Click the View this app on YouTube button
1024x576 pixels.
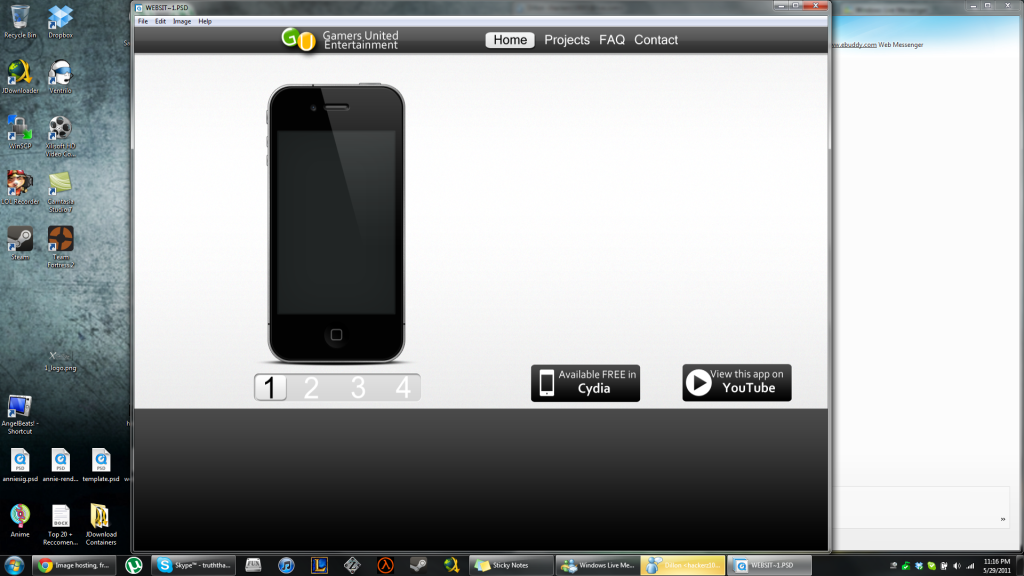click(x=737, y=383)
